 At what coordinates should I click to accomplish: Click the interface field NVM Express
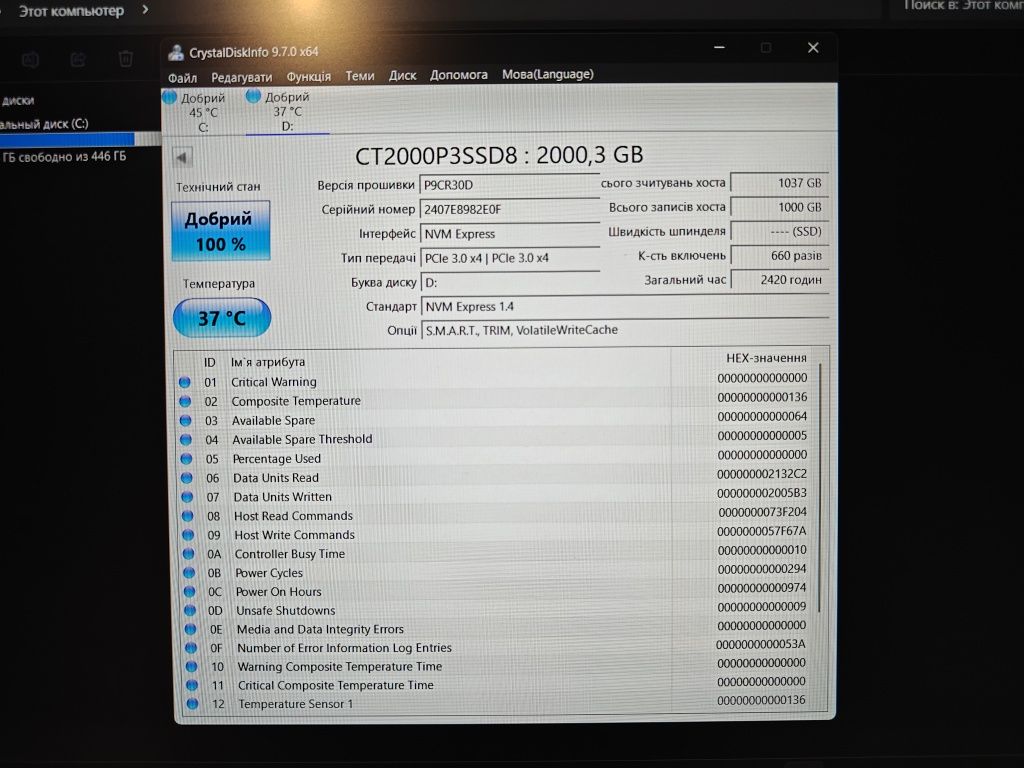[x=509, y=234]
